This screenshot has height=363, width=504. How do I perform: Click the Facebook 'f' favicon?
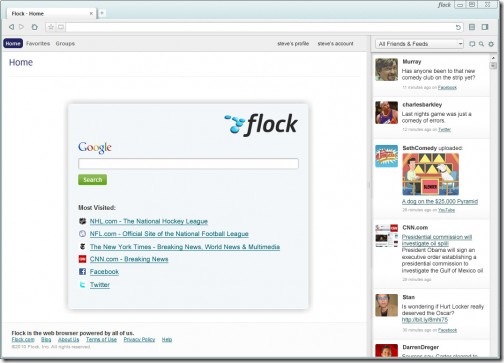pyautogui.click(x=82, y=272)
